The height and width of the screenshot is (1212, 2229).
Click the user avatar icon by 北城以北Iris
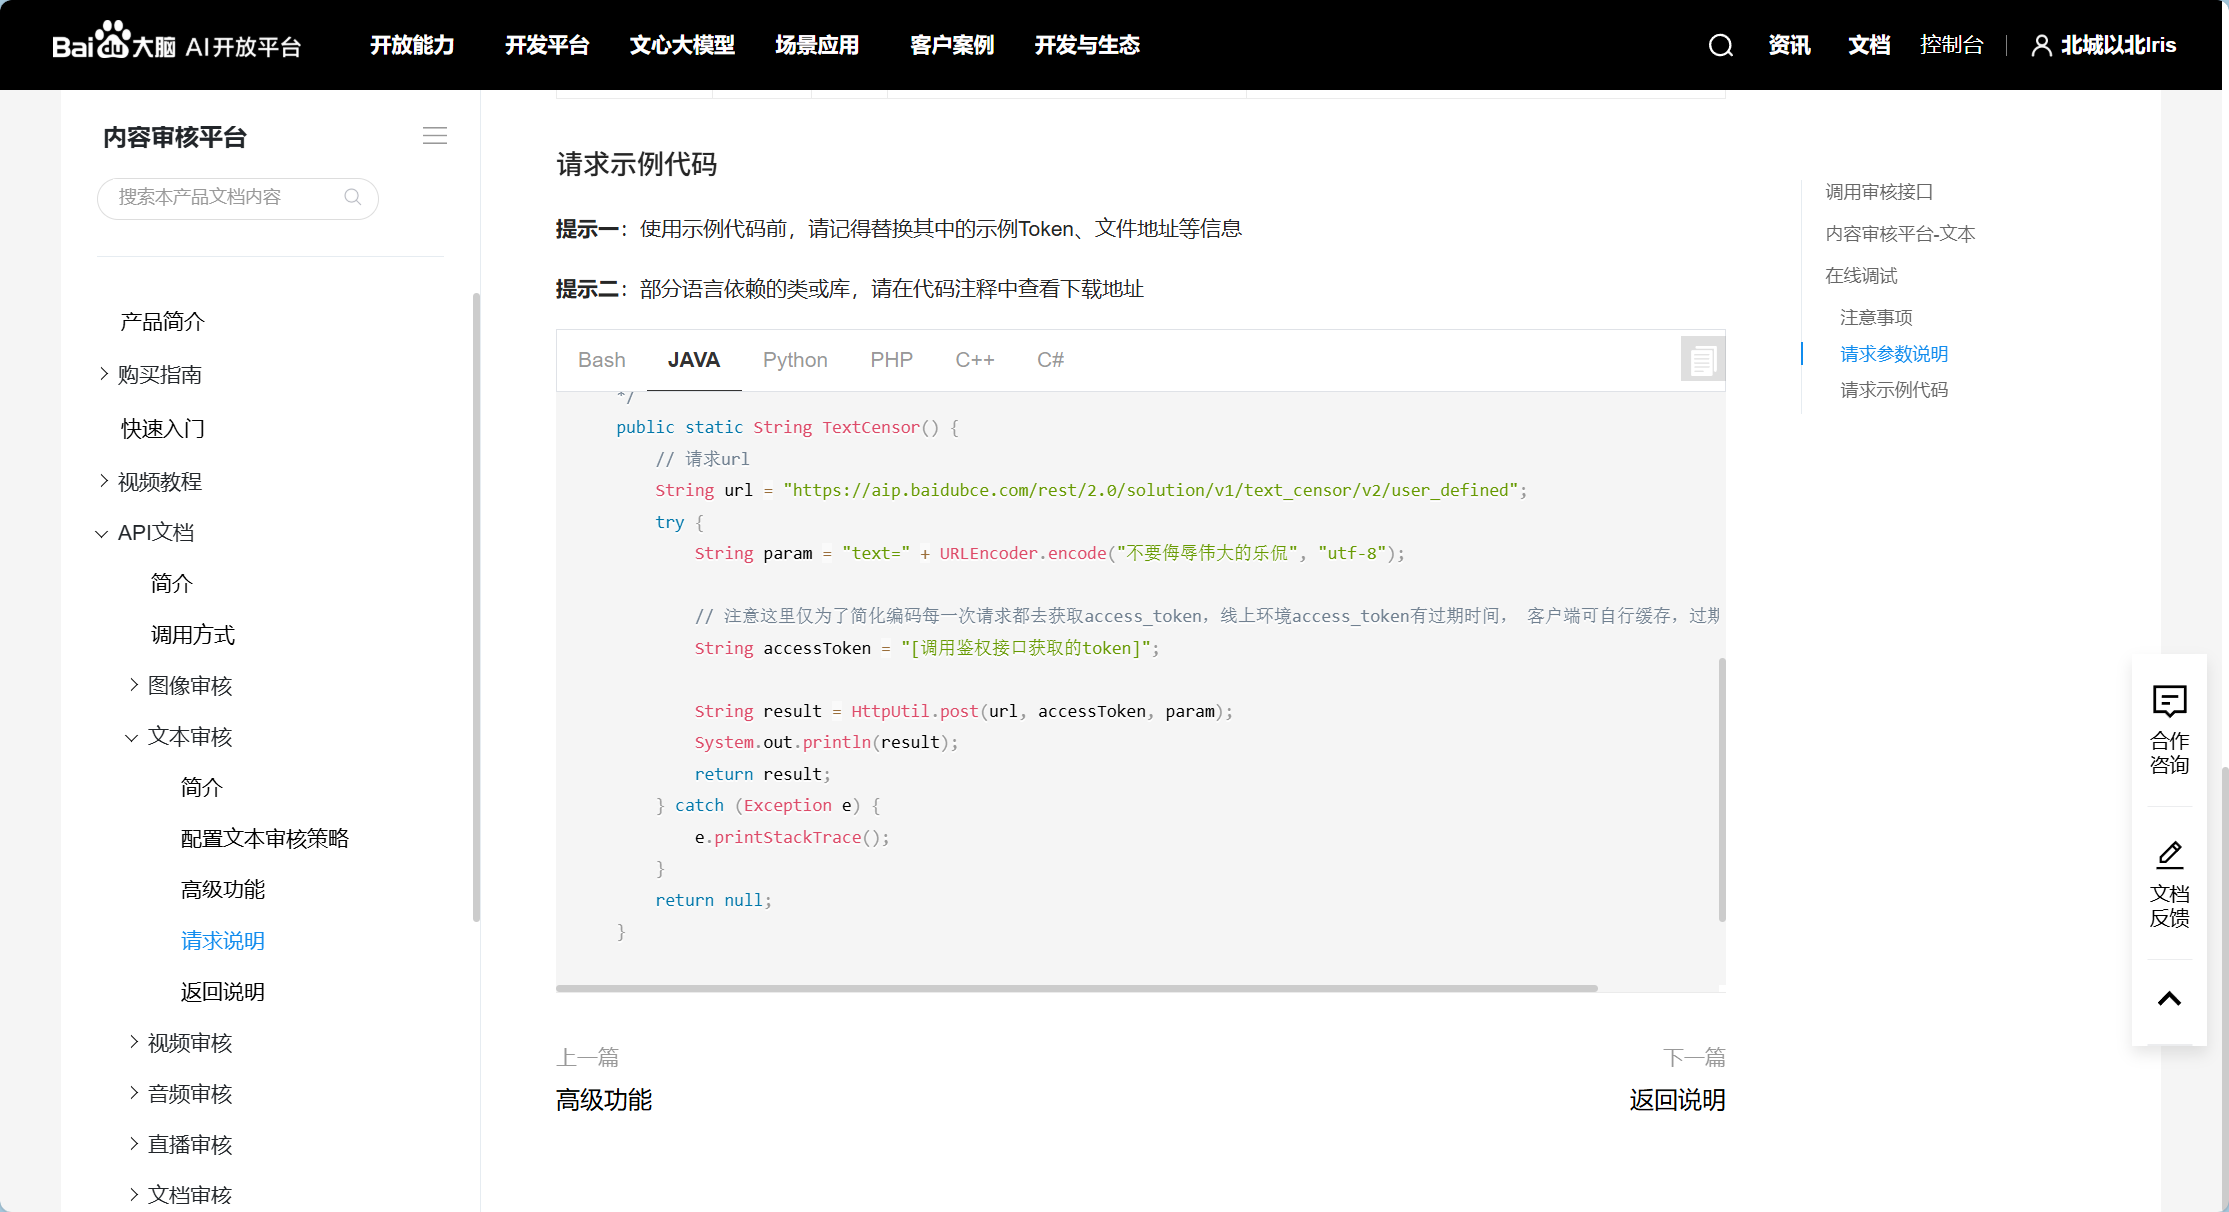[2041, 45]
